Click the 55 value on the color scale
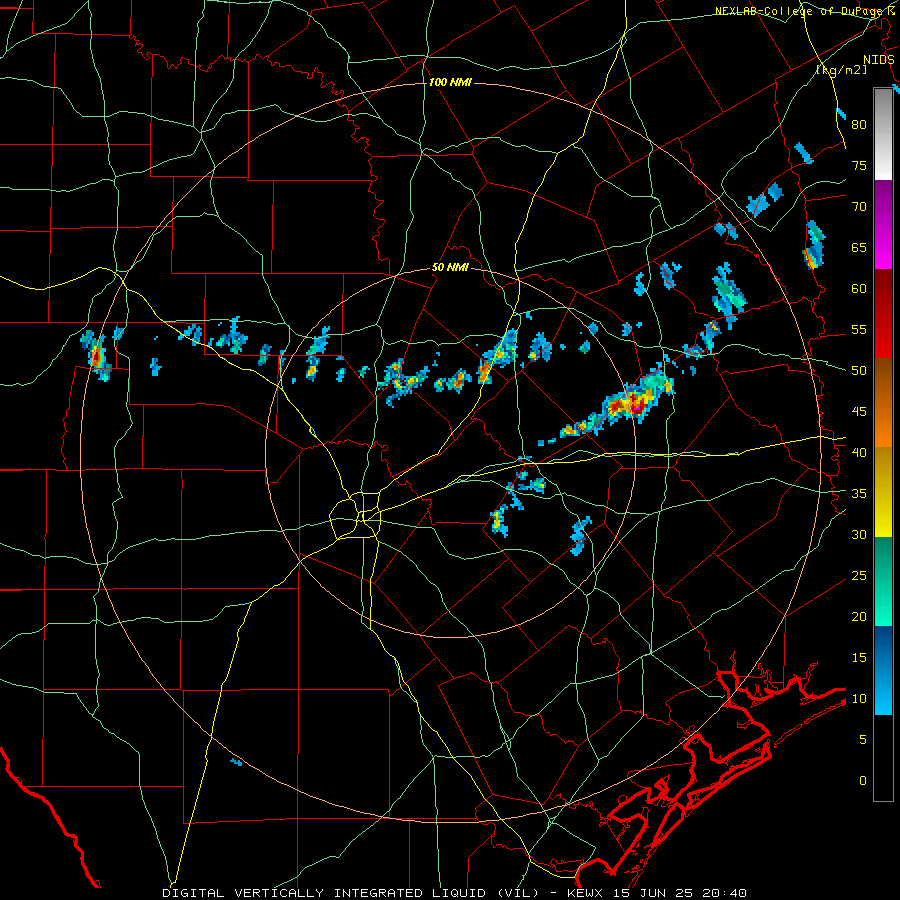 859,329
